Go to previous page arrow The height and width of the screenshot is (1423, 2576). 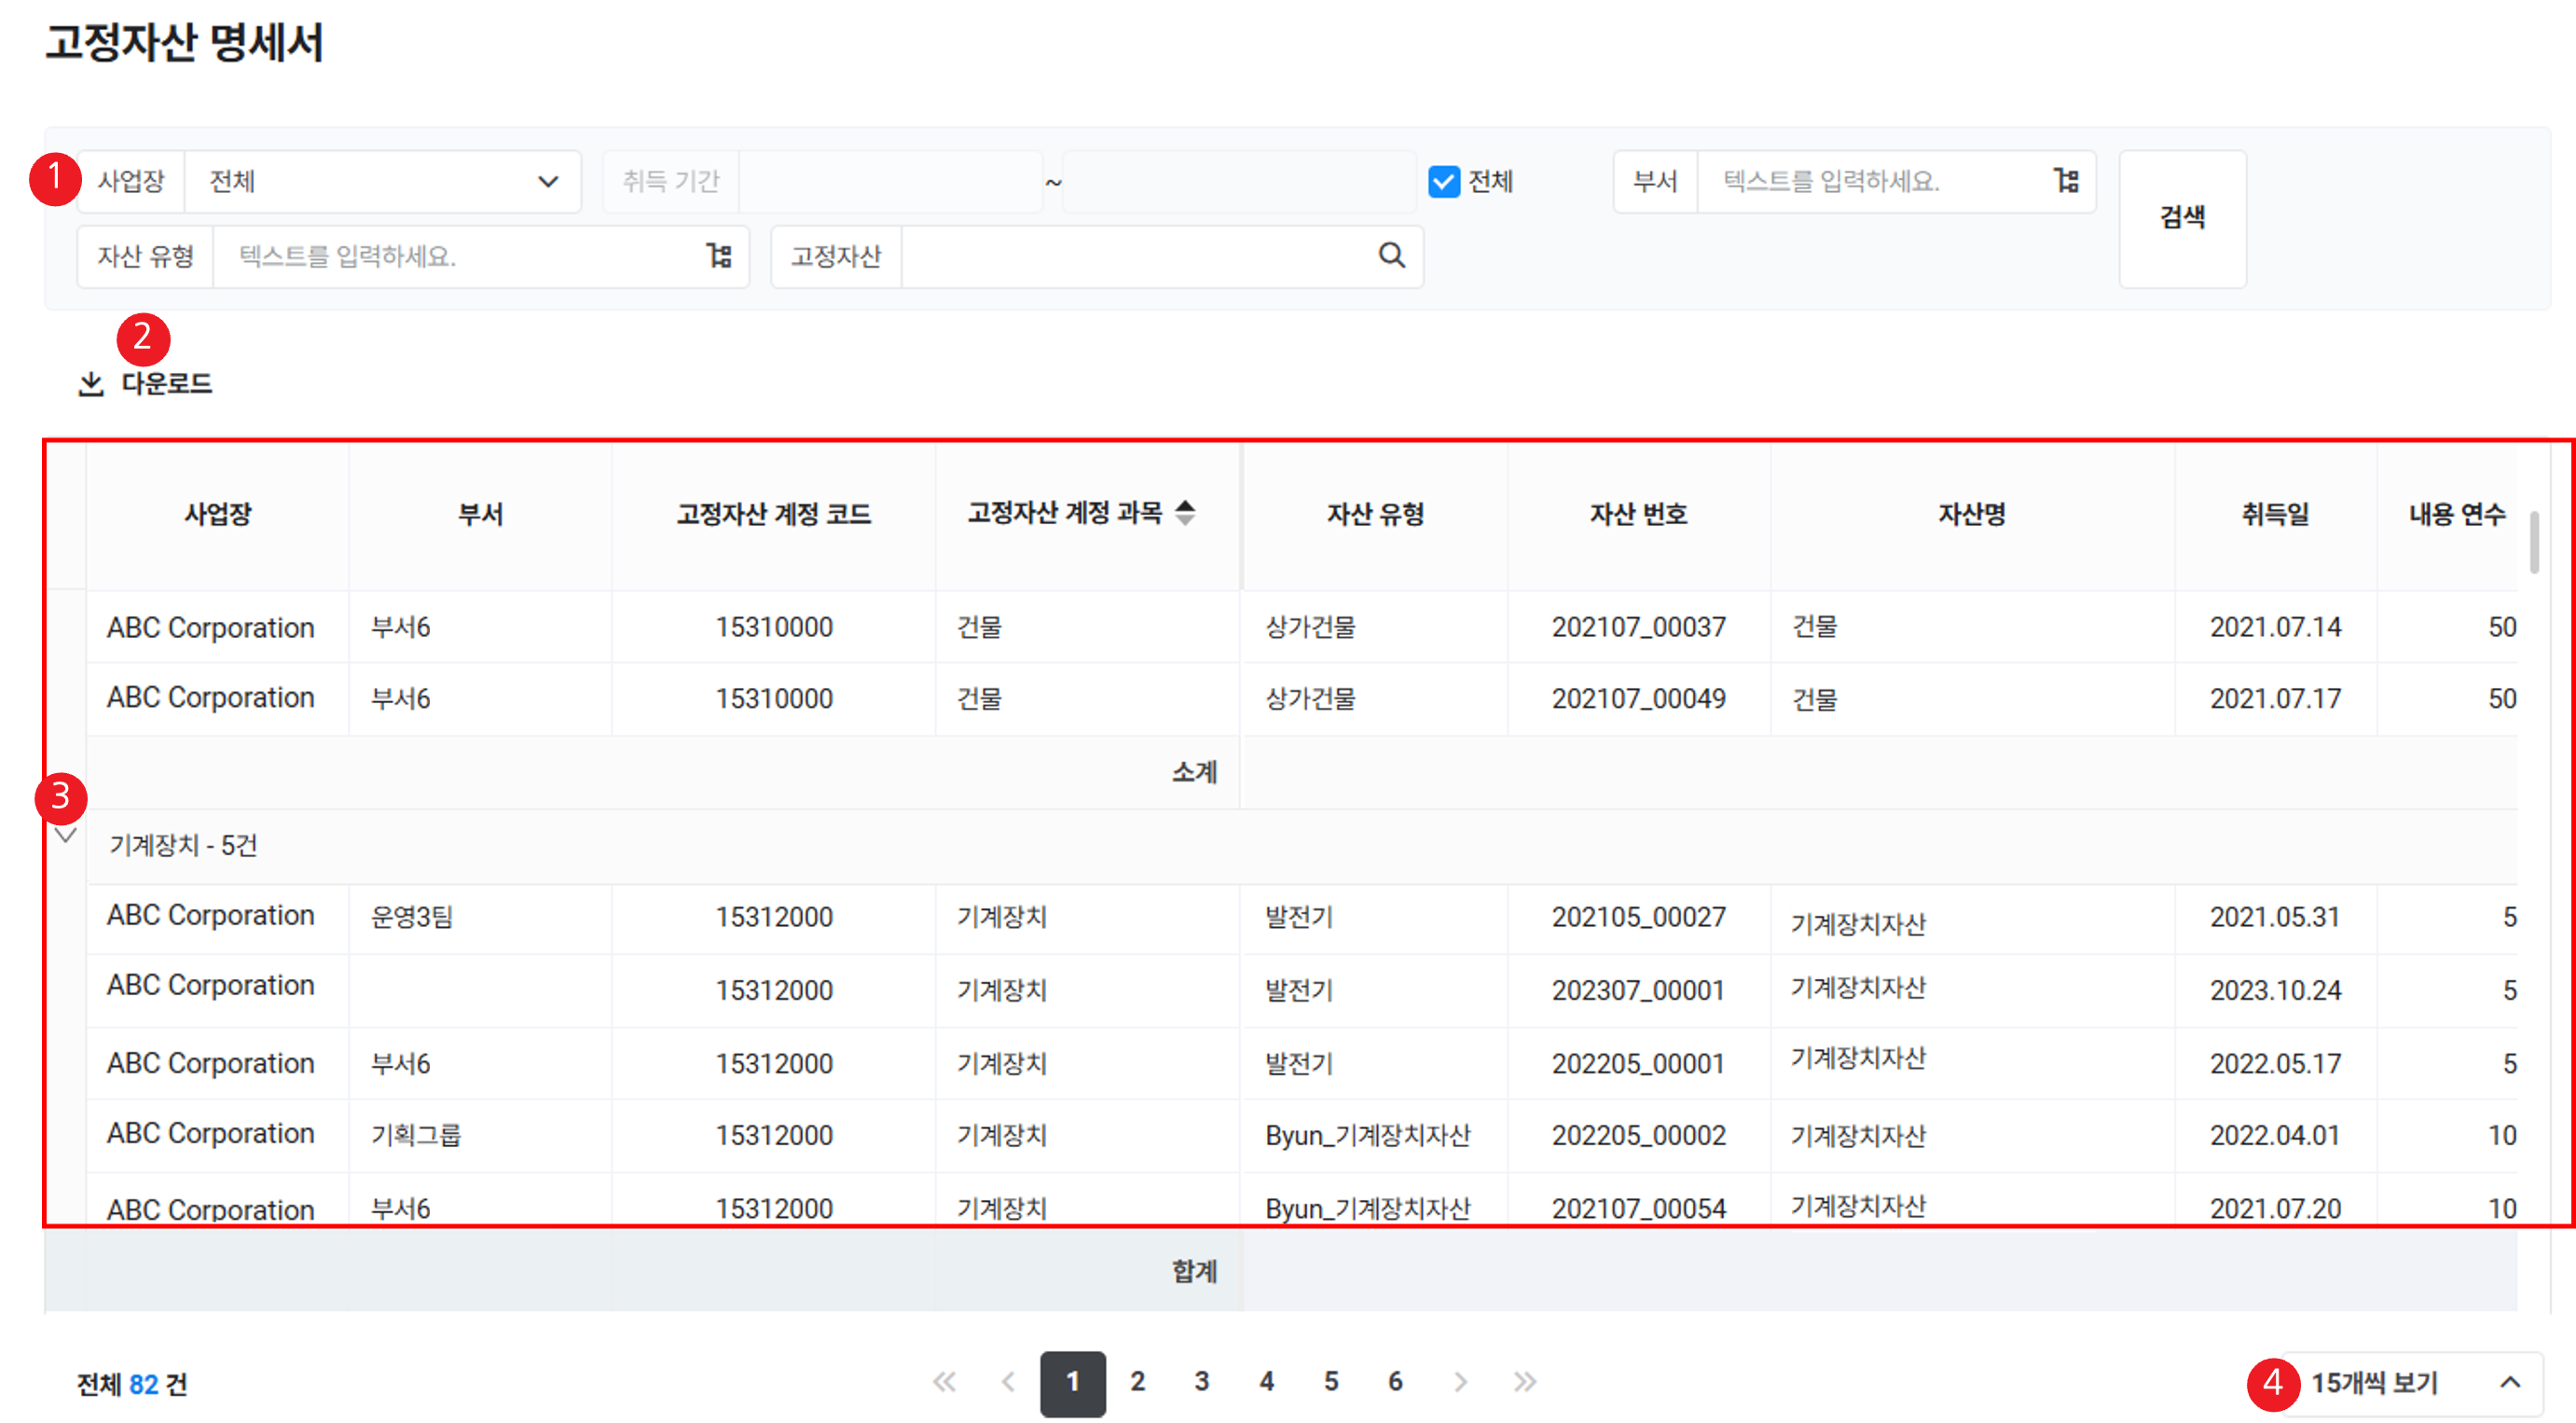click(x=1008, y=1382)
